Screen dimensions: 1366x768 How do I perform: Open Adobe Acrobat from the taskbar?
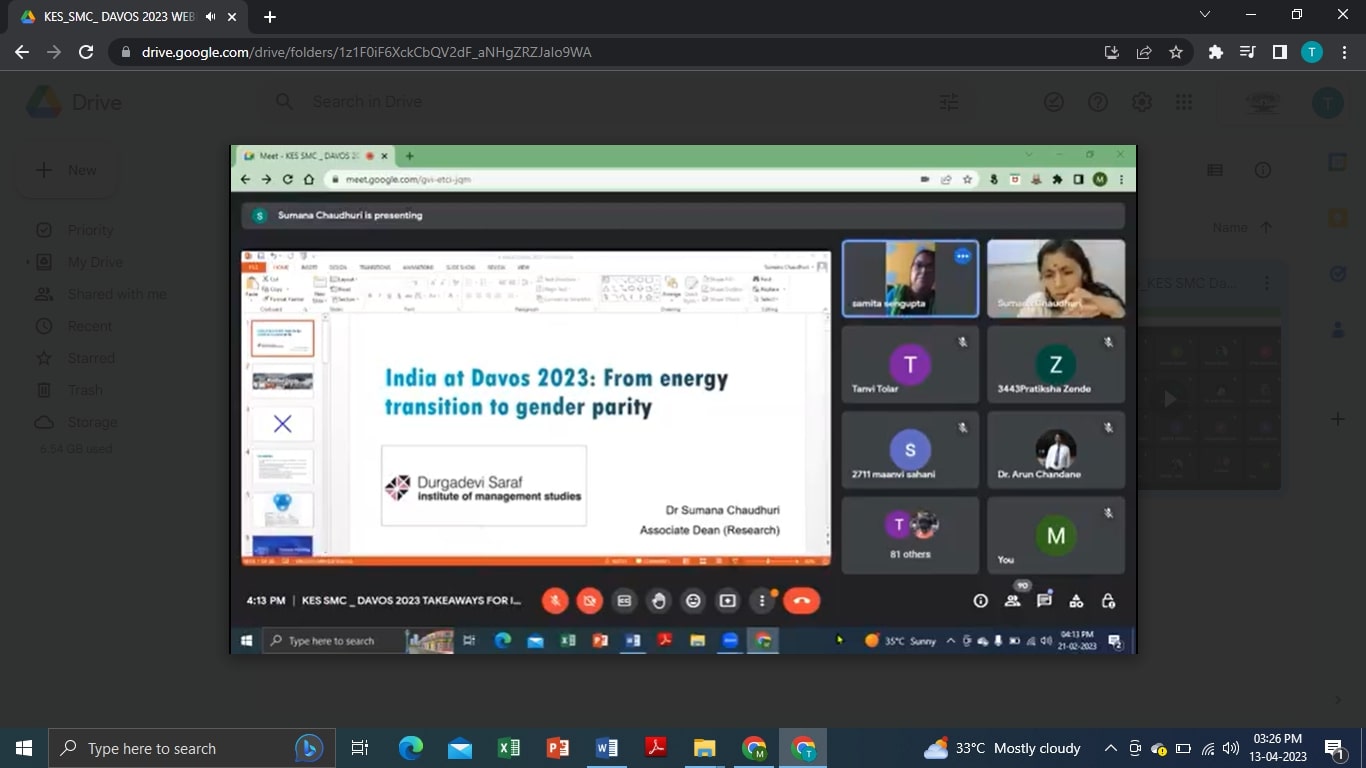point(656,748)
